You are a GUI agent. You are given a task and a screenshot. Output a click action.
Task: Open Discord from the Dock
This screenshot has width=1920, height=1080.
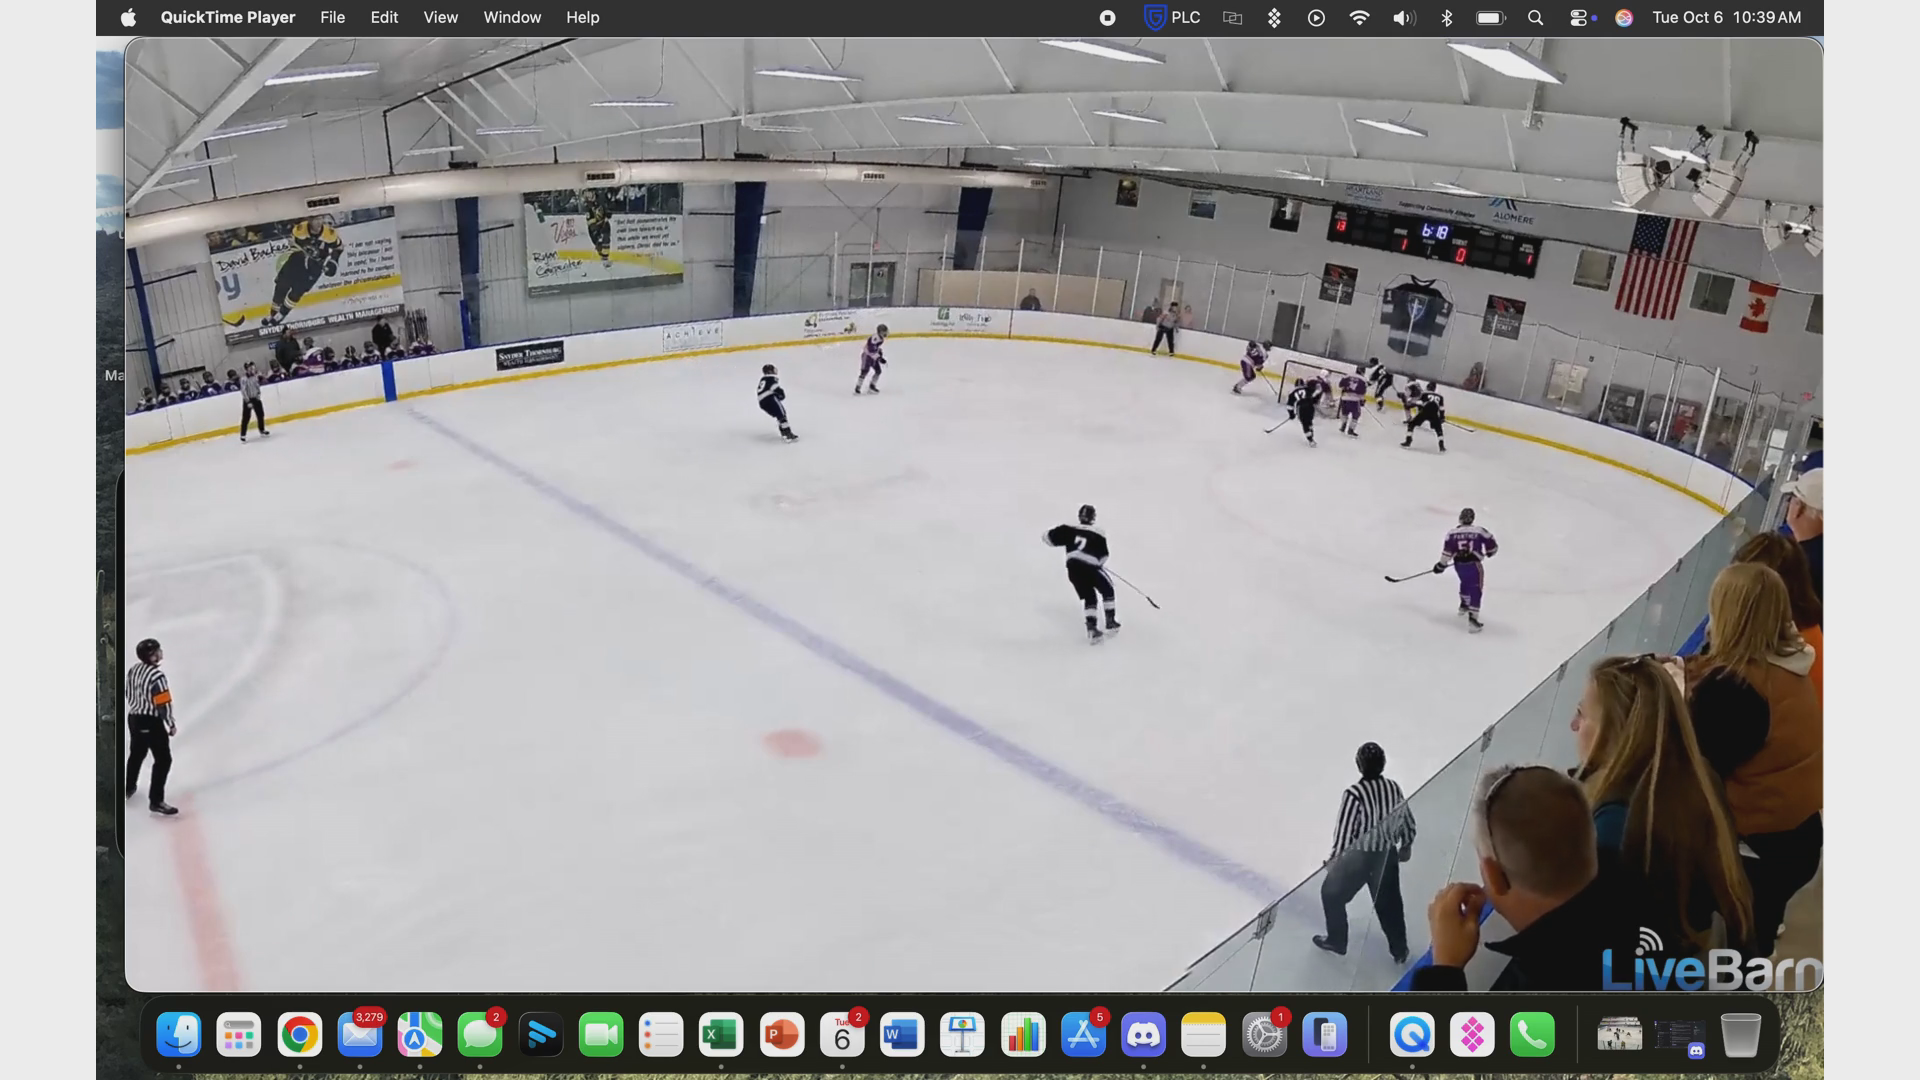(x=1144, y=1035)
